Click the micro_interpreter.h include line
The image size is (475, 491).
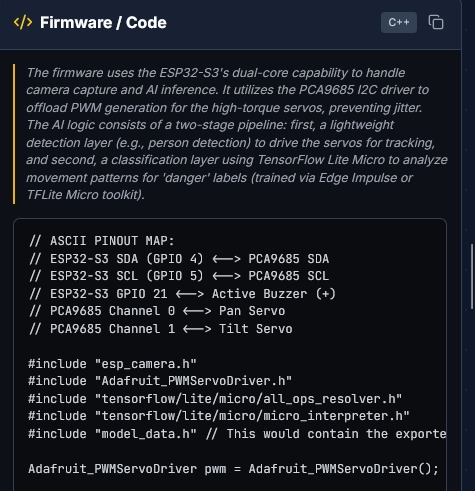click(219, 416)
